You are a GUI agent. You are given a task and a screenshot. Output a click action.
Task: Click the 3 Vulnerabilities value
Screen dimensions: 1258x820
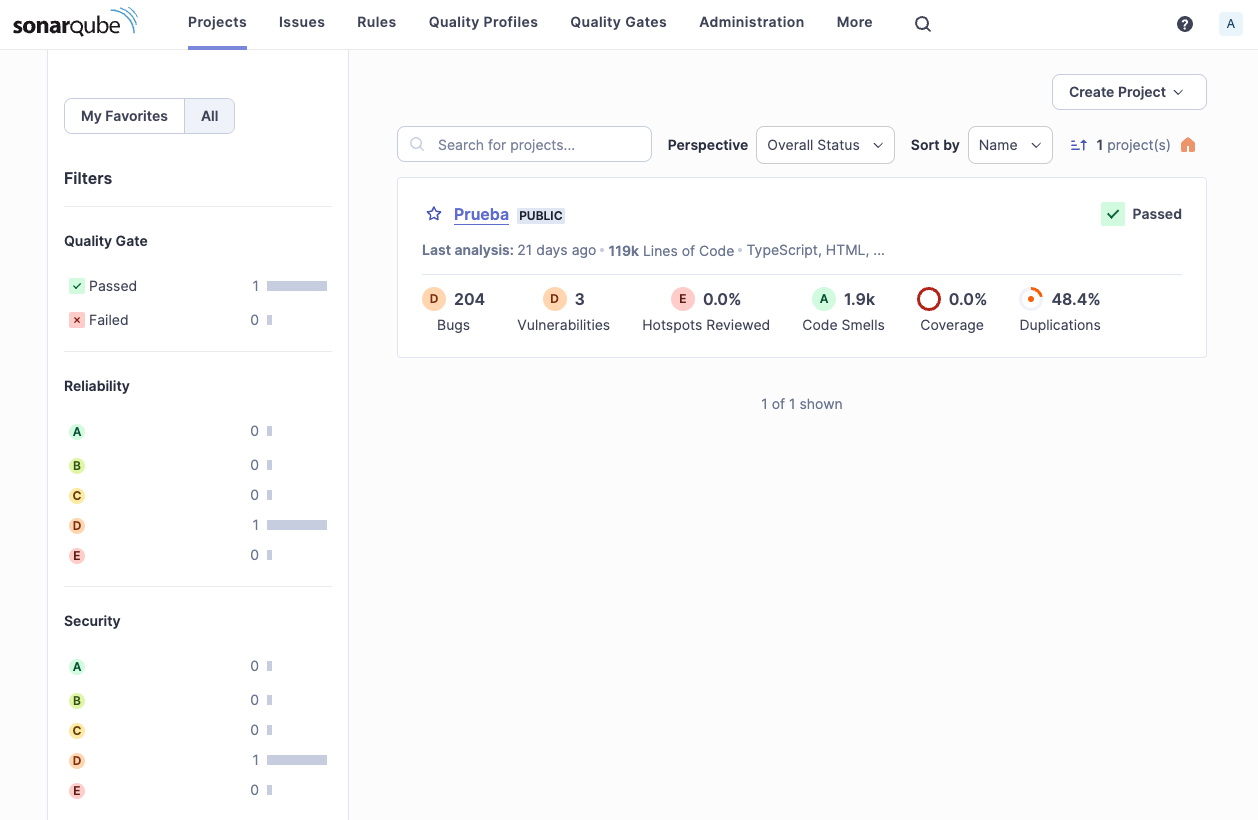[580, 299]
